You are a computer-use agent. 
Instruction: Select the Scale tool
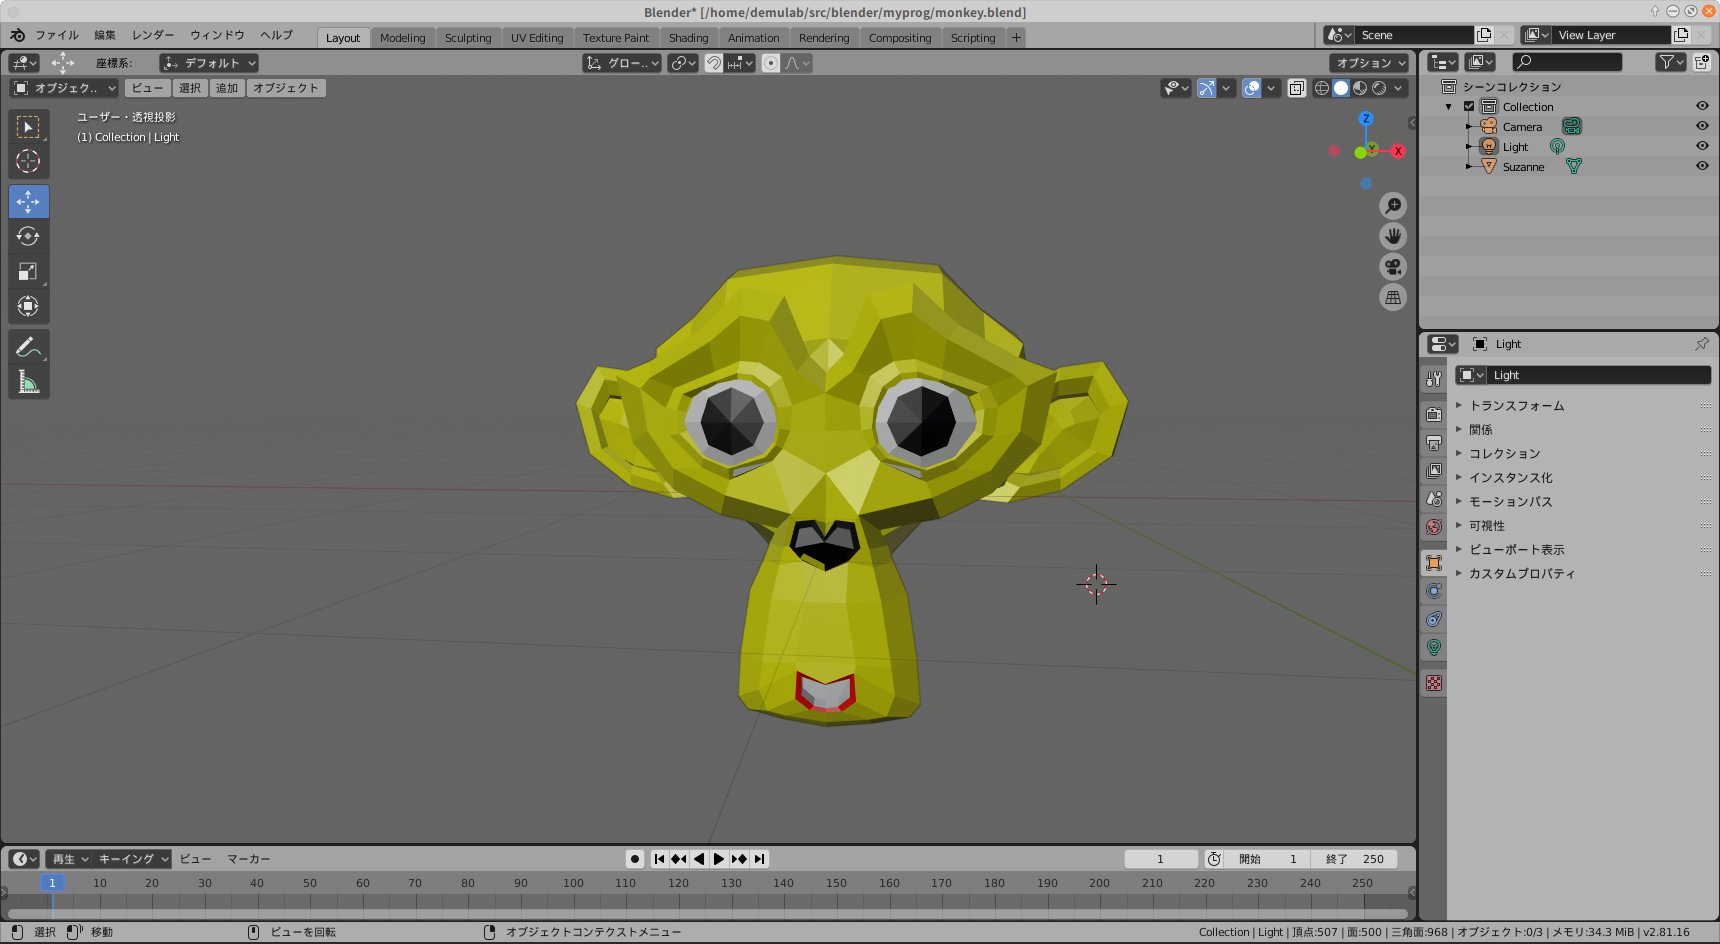[28, 271]
